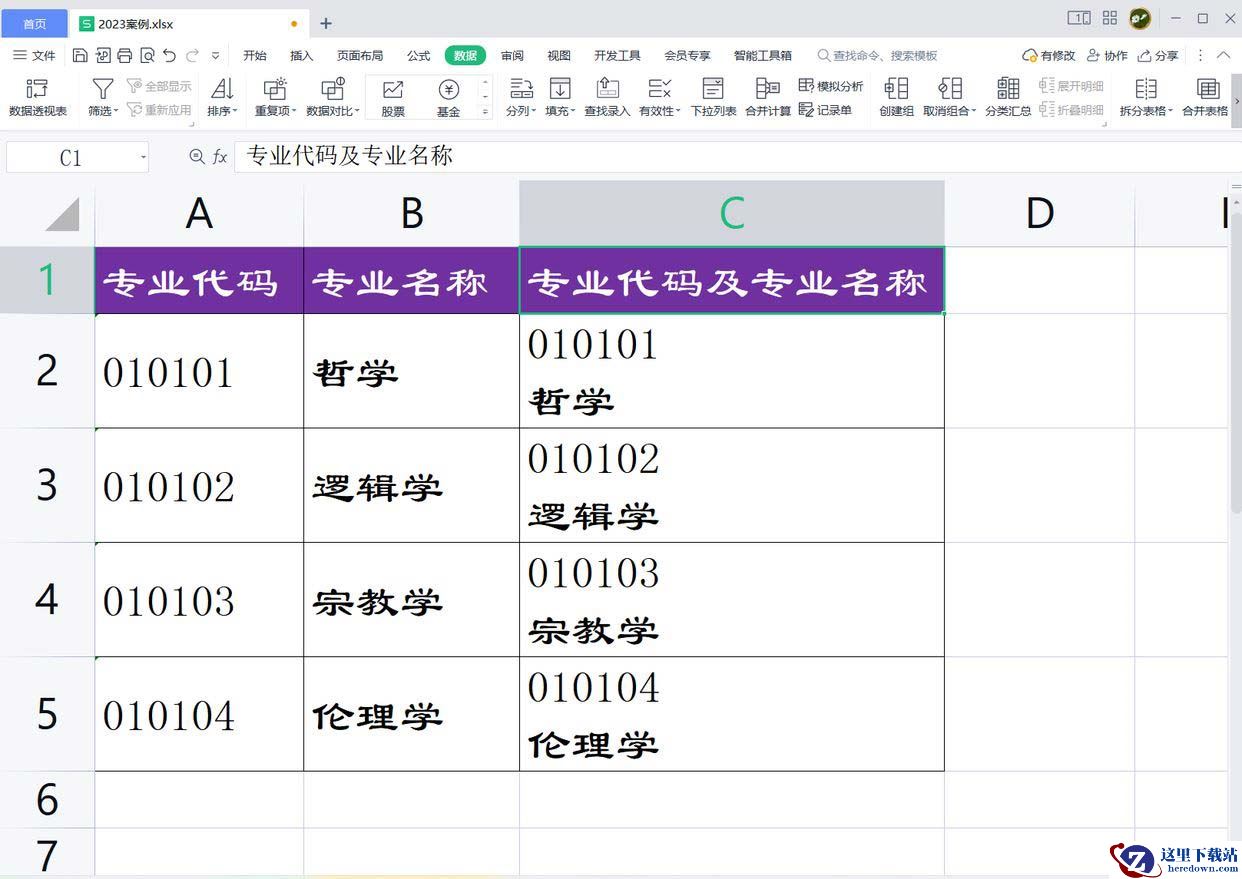Click the print preview icon
This screenshot has height=879, width=1242.
pyautogui.click(x=147, y=56)
